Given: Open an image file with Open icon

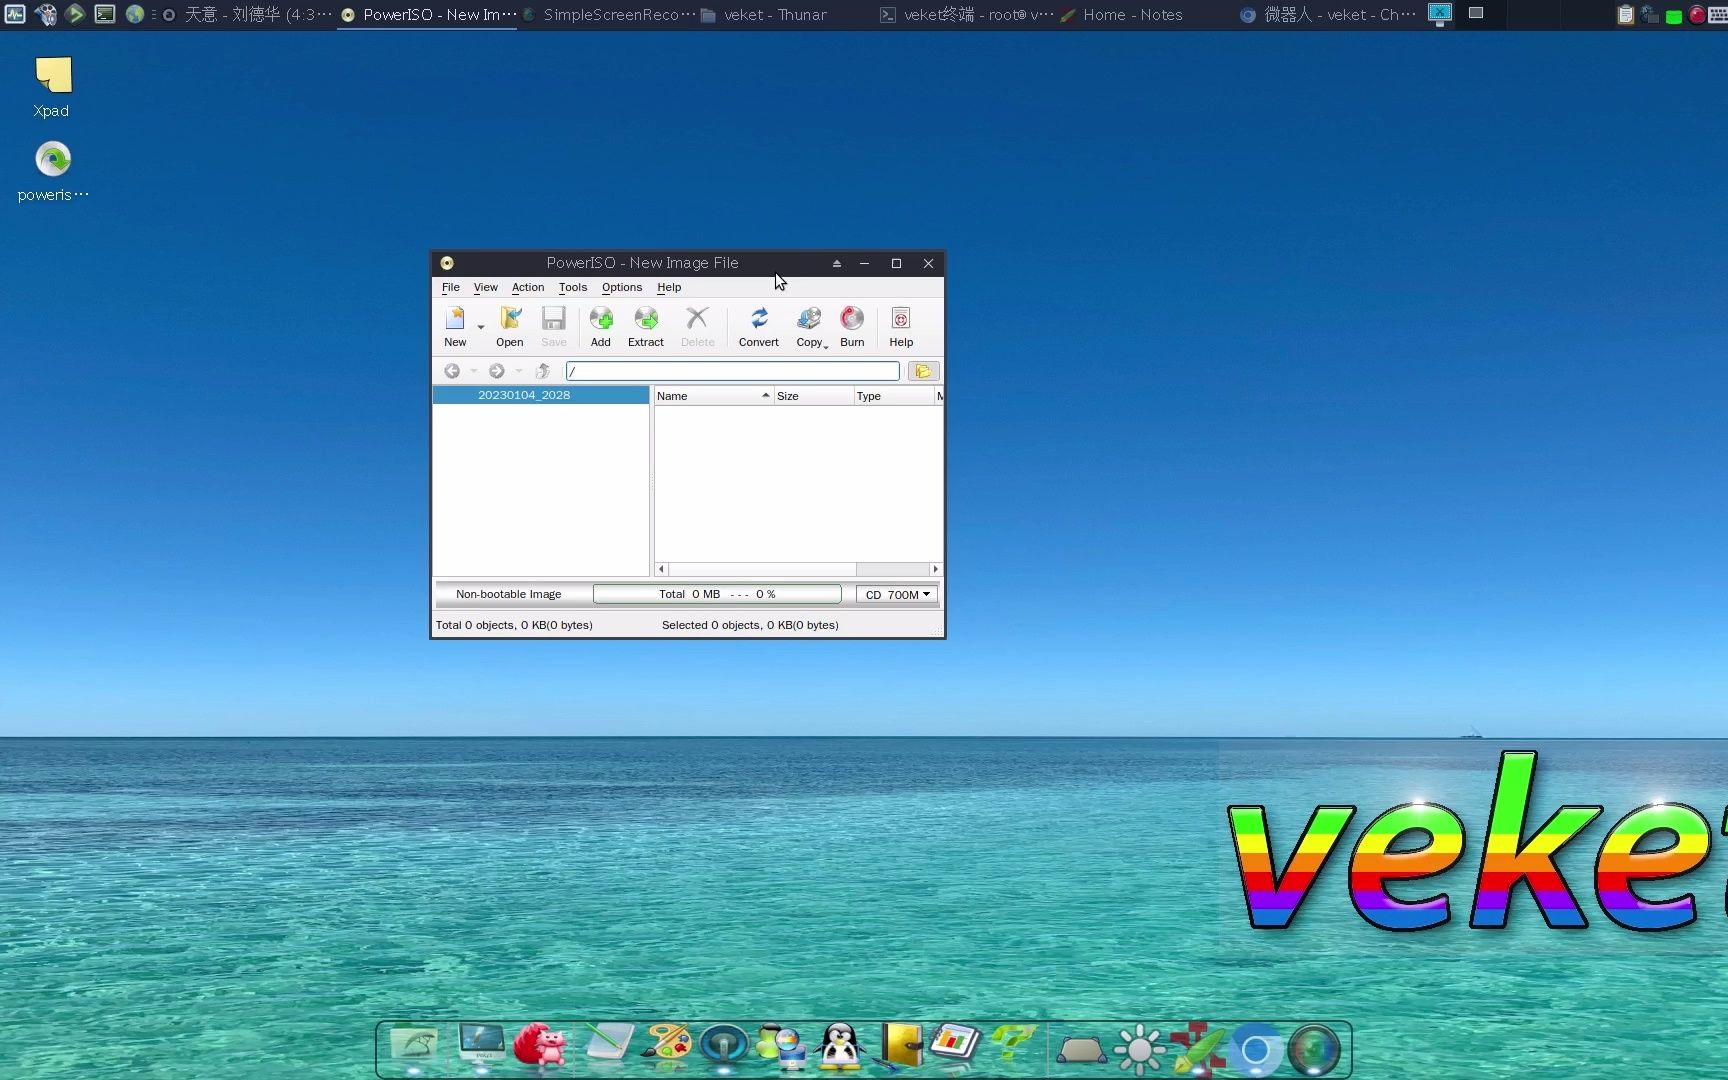Looking at the screenshot, I should coord(510,327).
